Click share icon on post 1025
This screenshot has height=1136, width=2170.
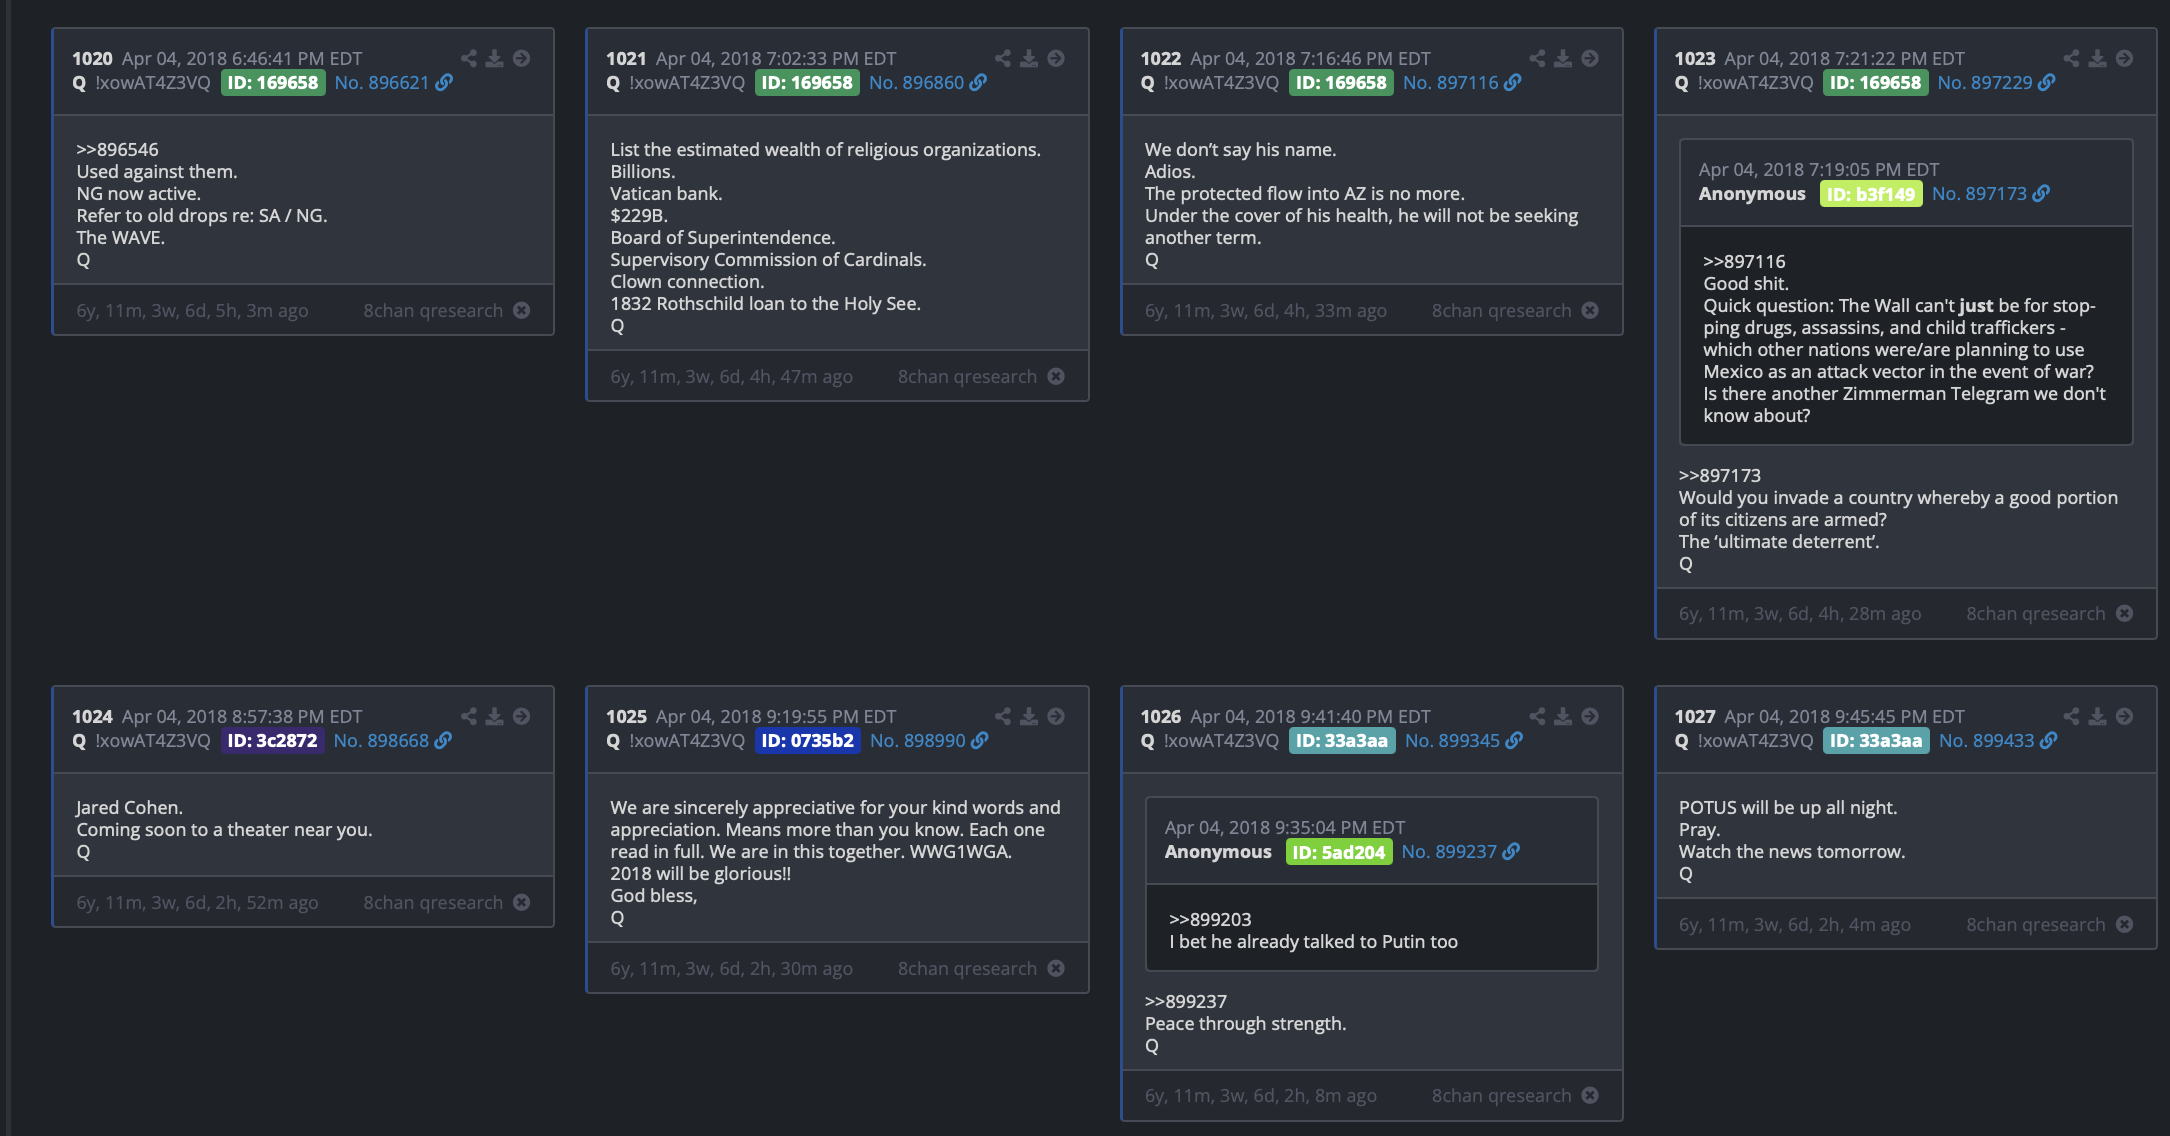tap(1003, 717)
